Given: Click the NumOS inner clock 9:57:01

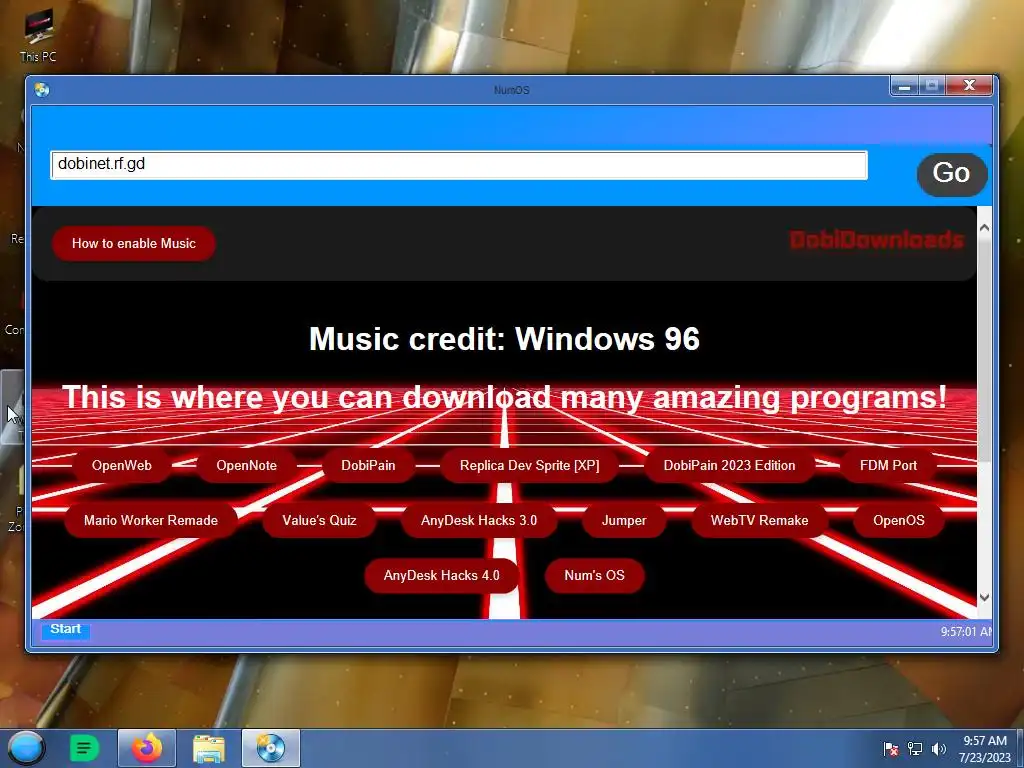Looking at the screenshot, I should pos(966,632).
